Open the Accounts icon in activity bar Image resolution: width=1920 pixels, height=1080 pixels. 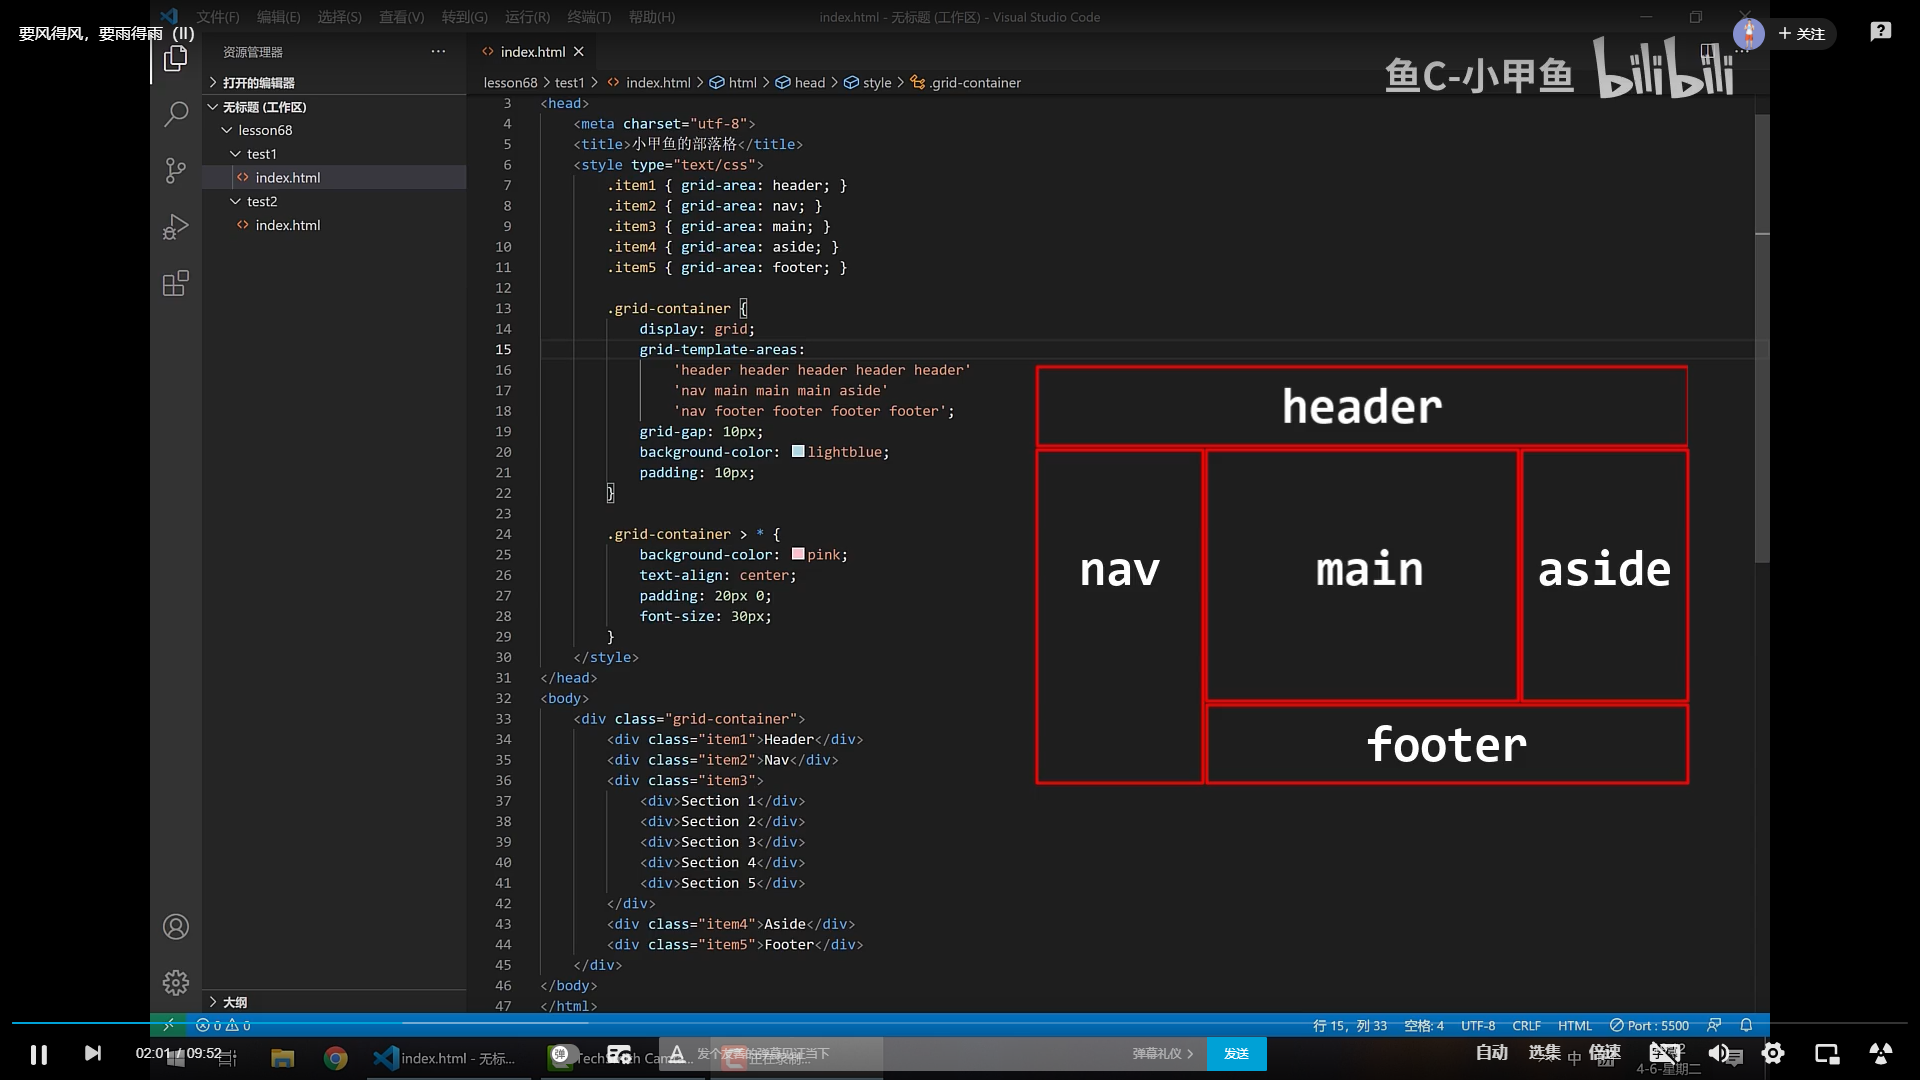click(176, 927)
